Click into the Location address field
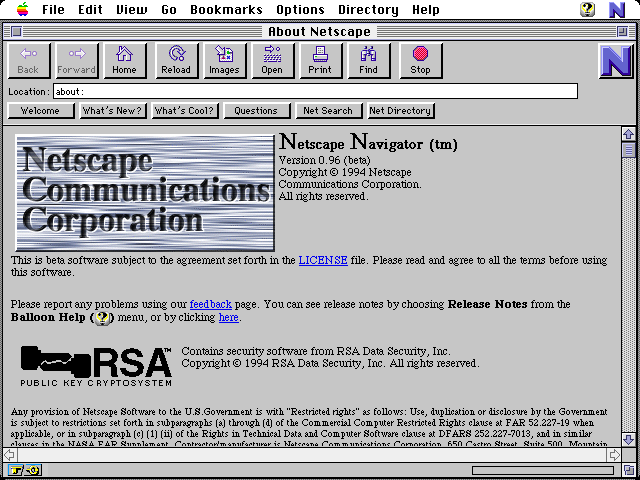The image size is (640, 480). tap(316, 91)
